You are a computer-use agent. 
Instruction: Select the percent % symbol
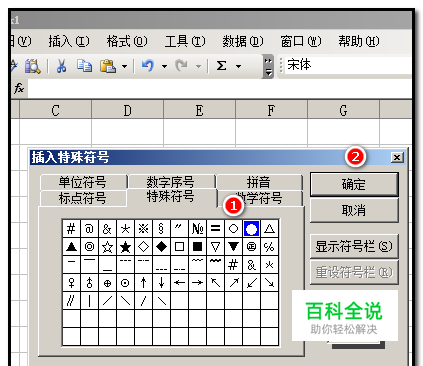click(269, 247)
